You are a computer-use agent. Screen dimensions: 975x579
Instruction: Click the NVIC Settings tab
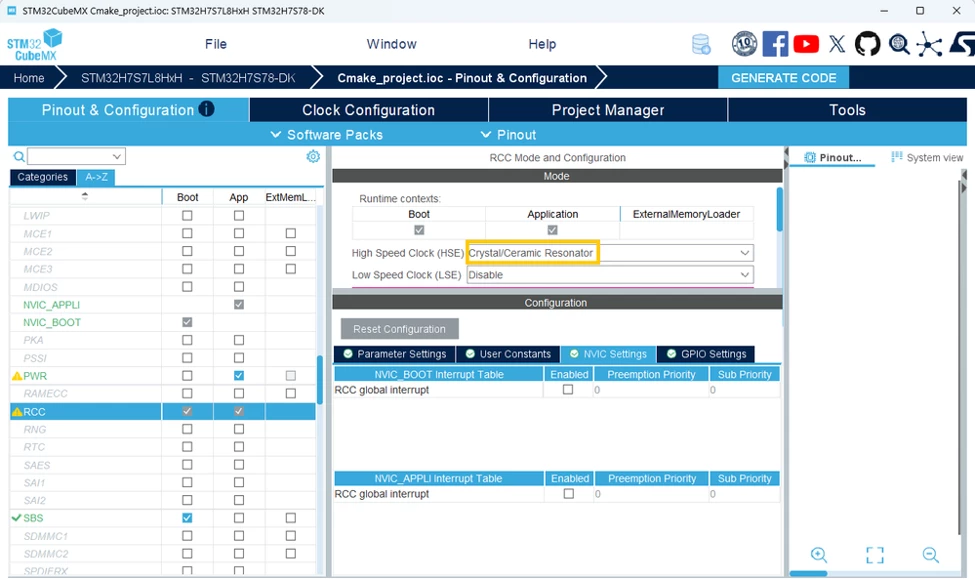coord(608,354)
